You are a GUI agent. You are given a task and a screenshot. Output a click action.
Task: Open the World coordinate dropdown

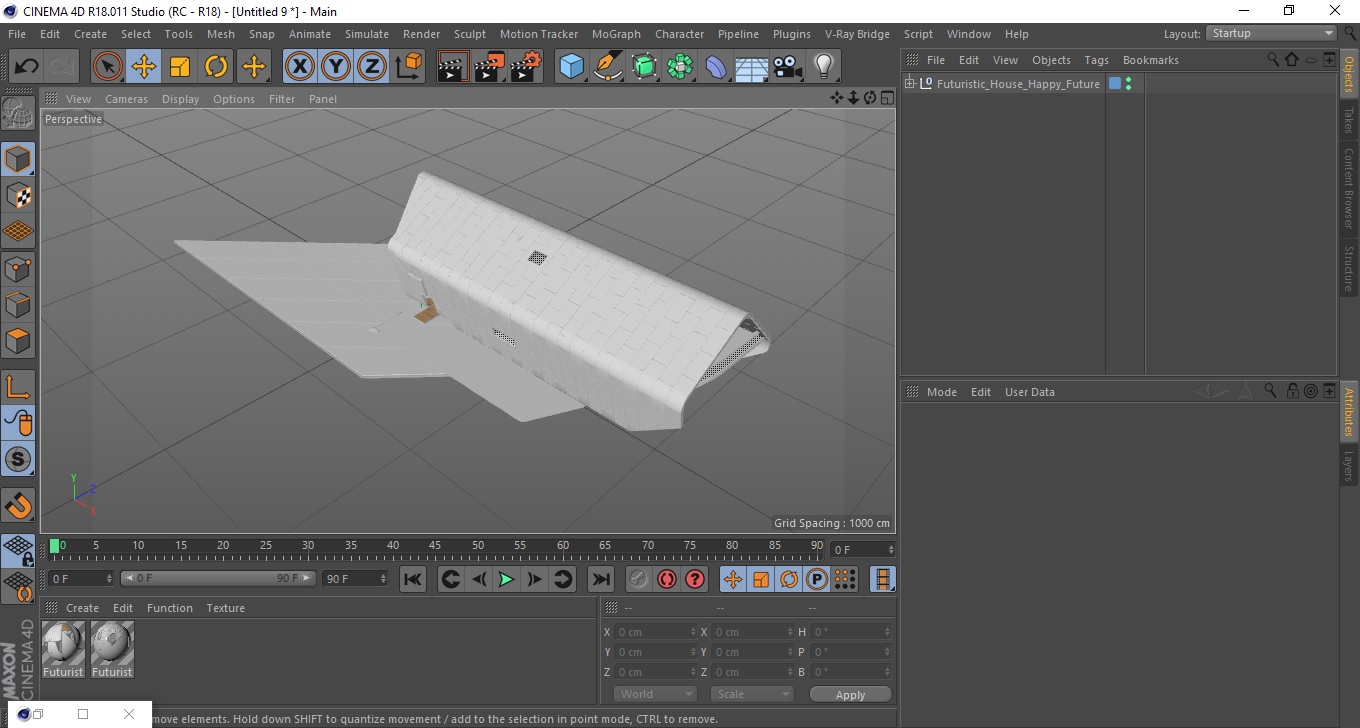655,694
